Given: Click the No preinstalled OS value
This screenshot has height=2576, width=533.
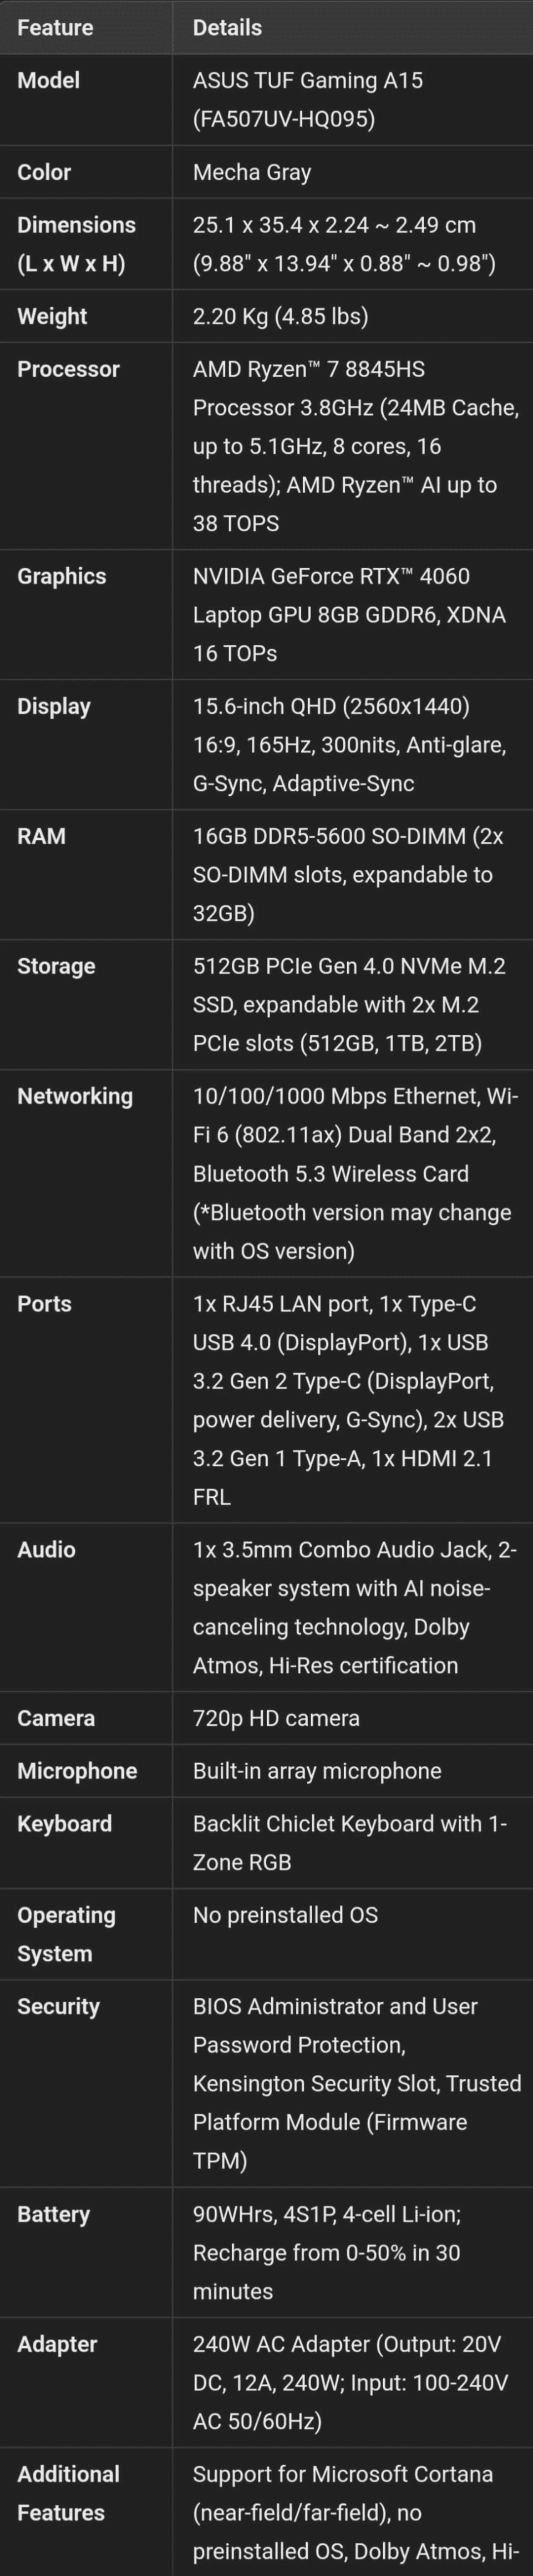Looking at the screenshot, I should pyautogui.click(x=285, y=1915).
